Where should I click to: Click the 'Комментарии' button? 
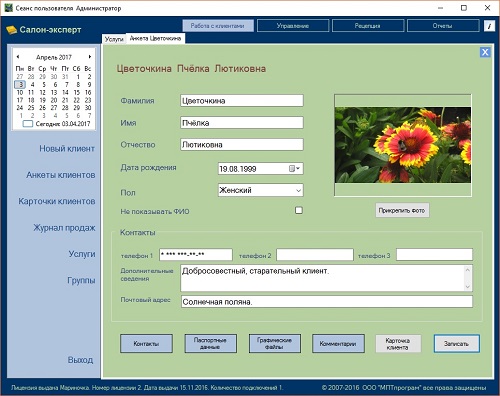point(338,344)
